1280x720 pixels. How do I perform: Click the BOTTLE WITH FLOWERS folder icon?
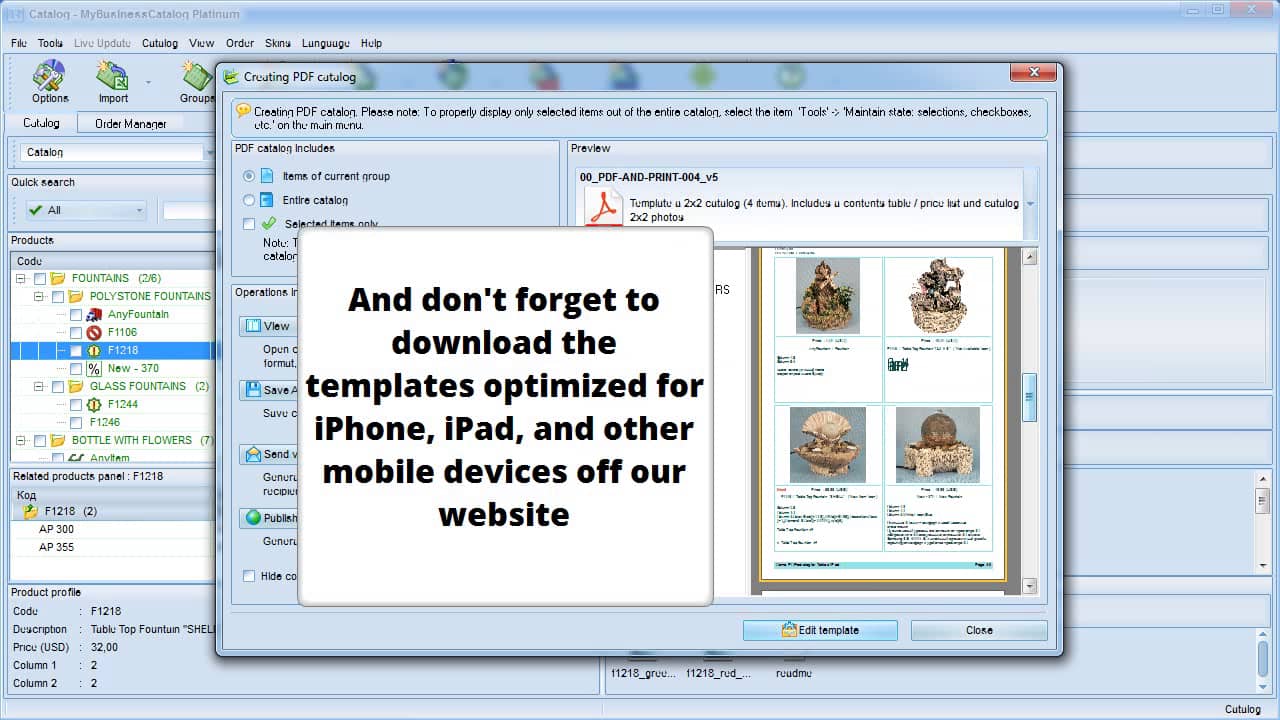tap(57, 440)
